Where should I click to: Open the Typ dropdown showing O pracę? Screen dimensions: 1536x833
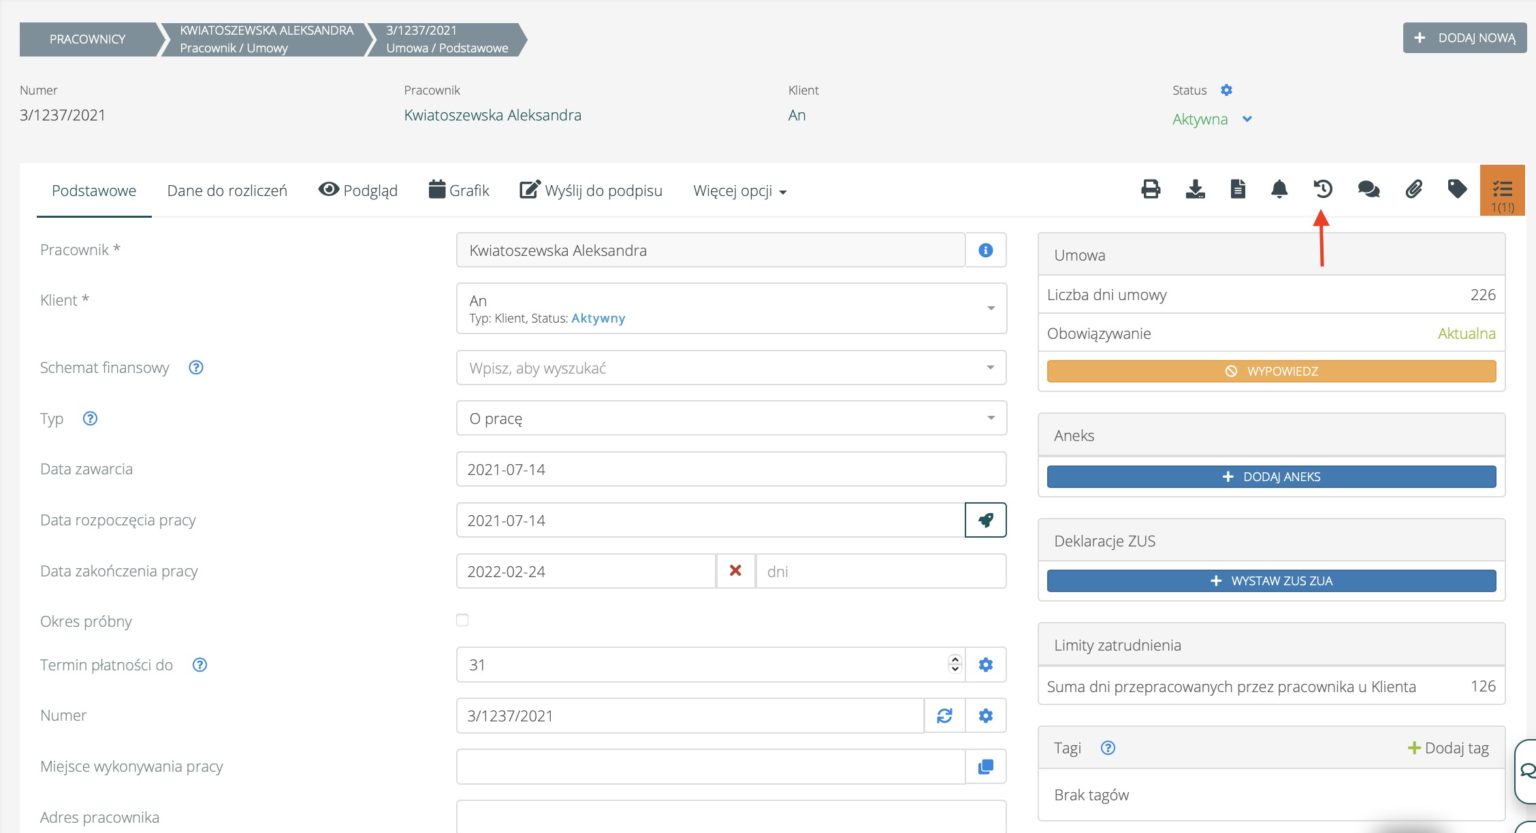(x=730, y=418)
